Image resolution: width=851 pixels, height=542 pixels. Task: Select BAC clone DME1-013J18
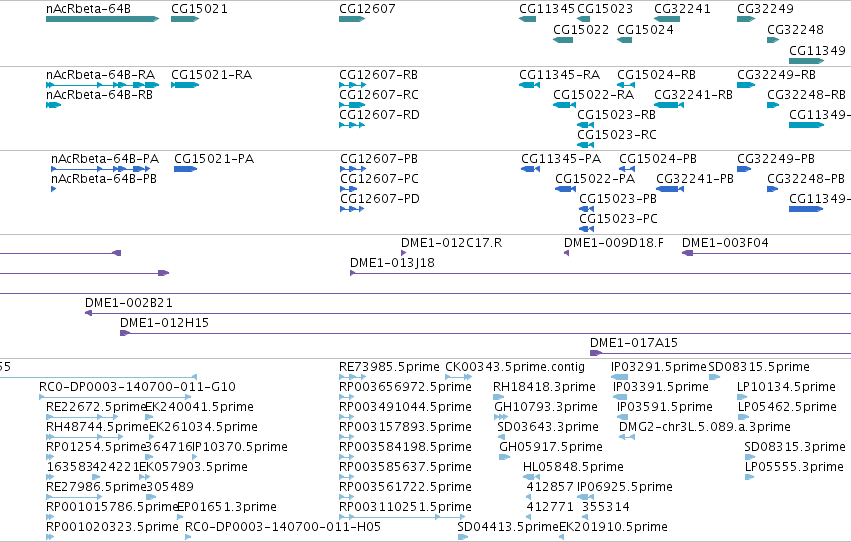click(392, 263)
